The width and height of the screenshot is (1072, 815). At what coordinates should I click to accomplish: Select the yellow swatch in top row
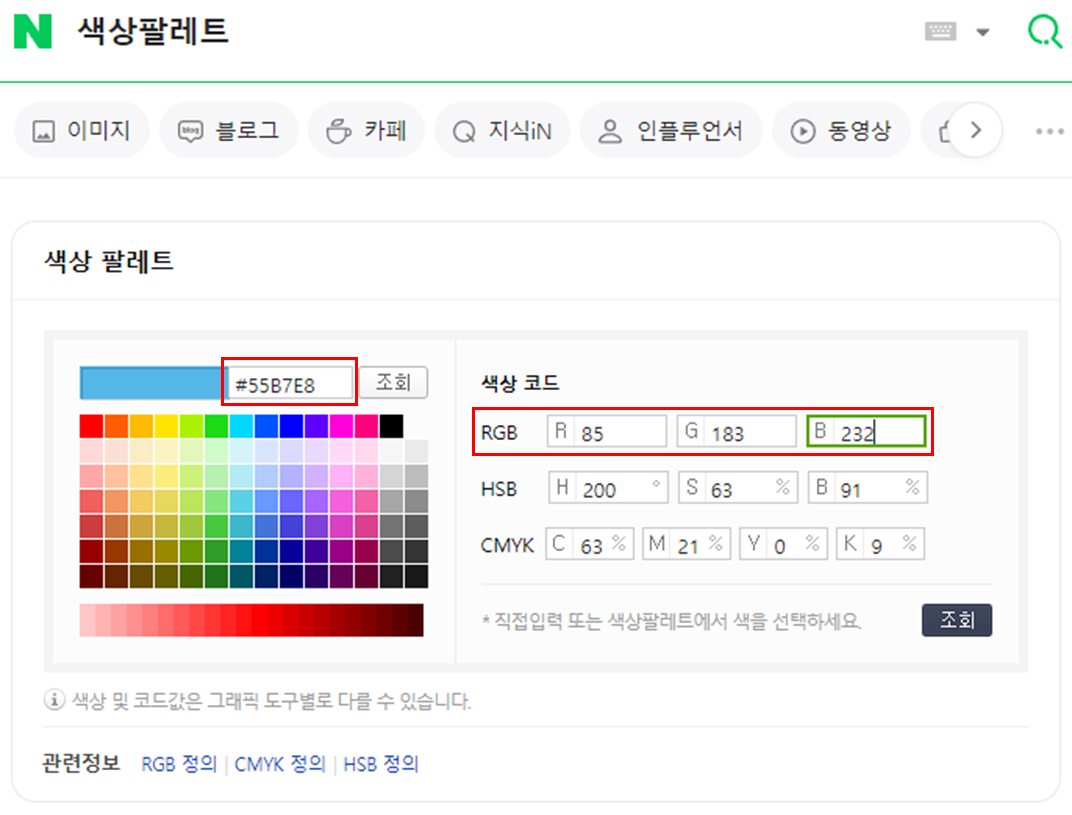(166, 426)
